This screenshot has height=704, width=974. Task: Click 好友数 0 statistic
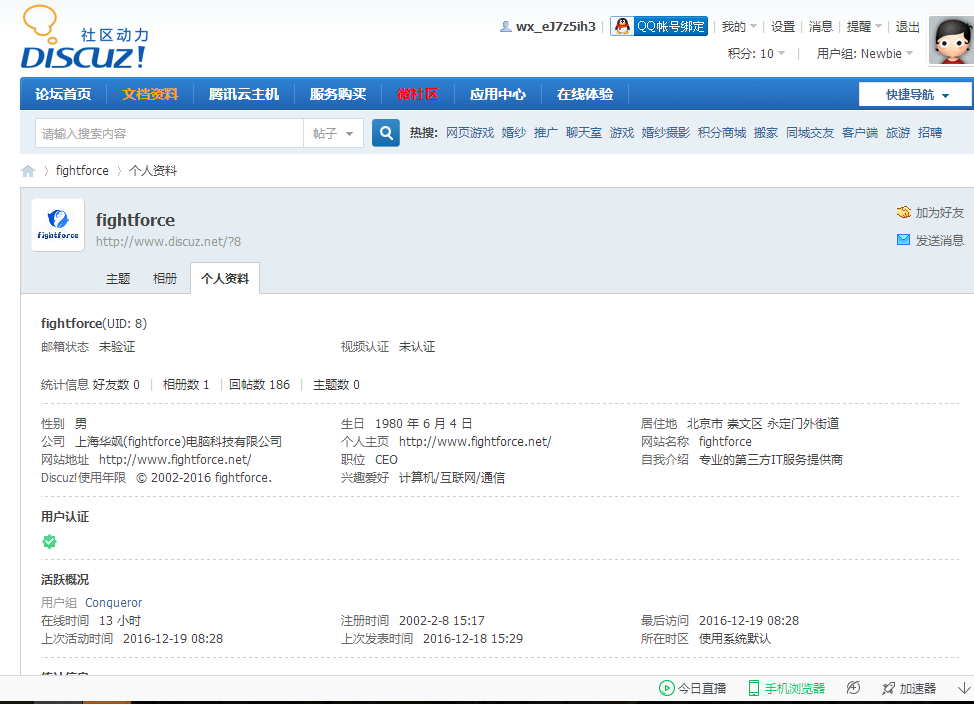[x=116, y=385]
